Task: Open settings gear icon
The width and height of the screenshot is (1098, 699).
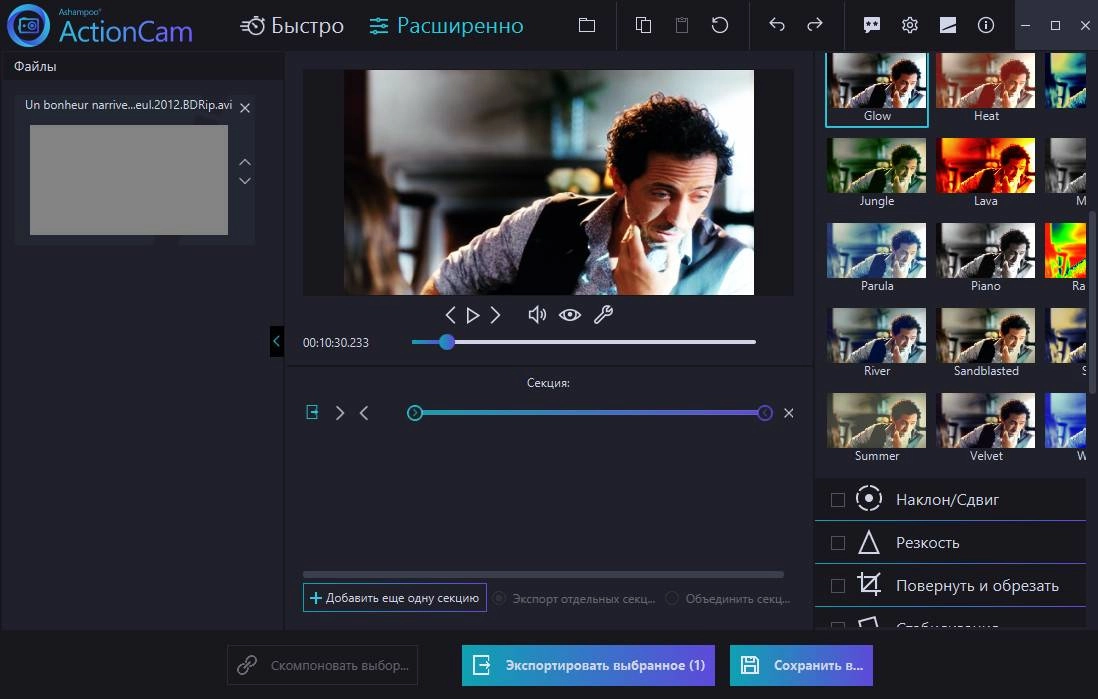Action: [x=910, y=25]
